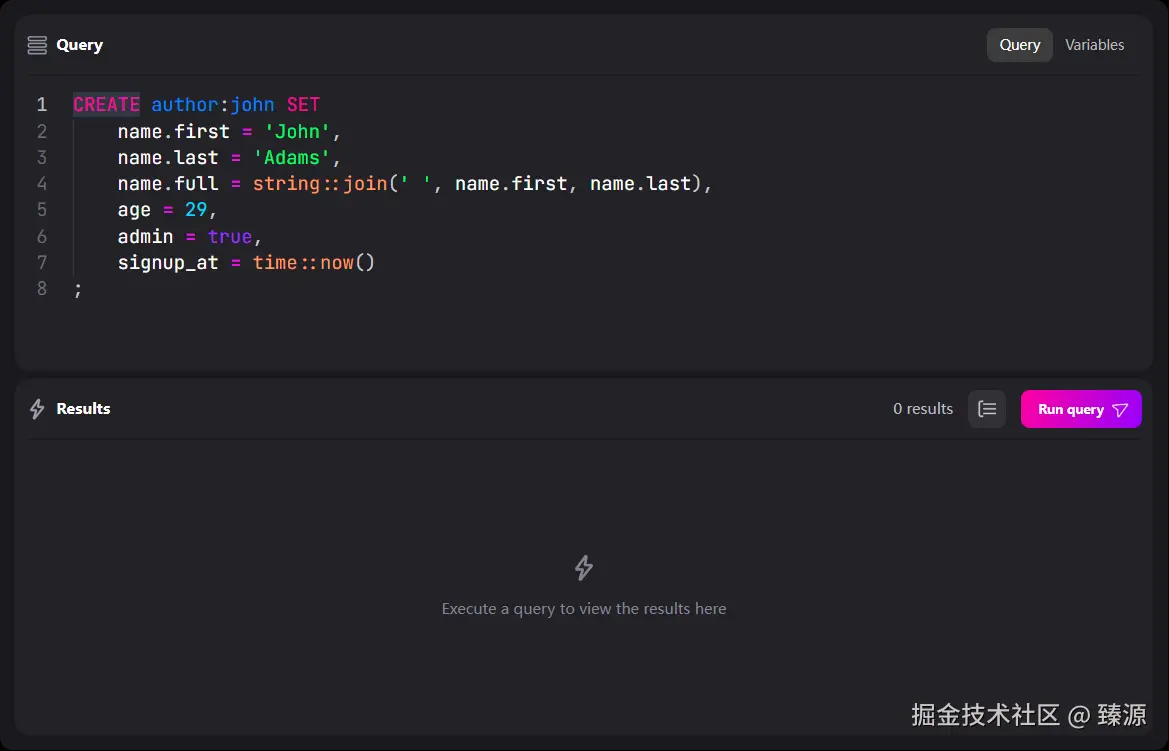
Task: Click the "Execute a query" placeholder text
Action: 584,608
